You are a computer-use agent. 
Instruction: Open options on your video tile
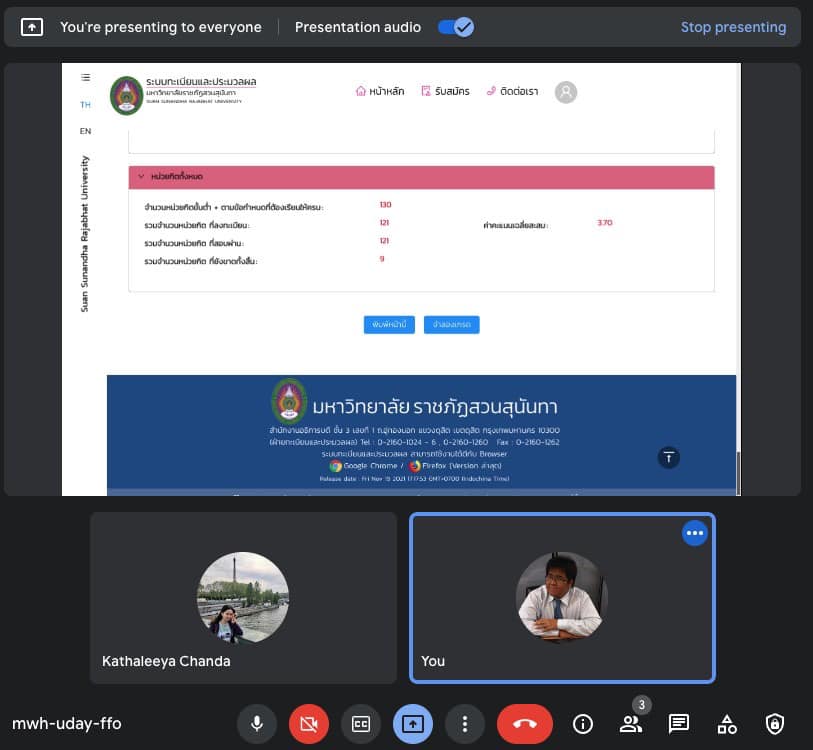(x=695, y=533)
